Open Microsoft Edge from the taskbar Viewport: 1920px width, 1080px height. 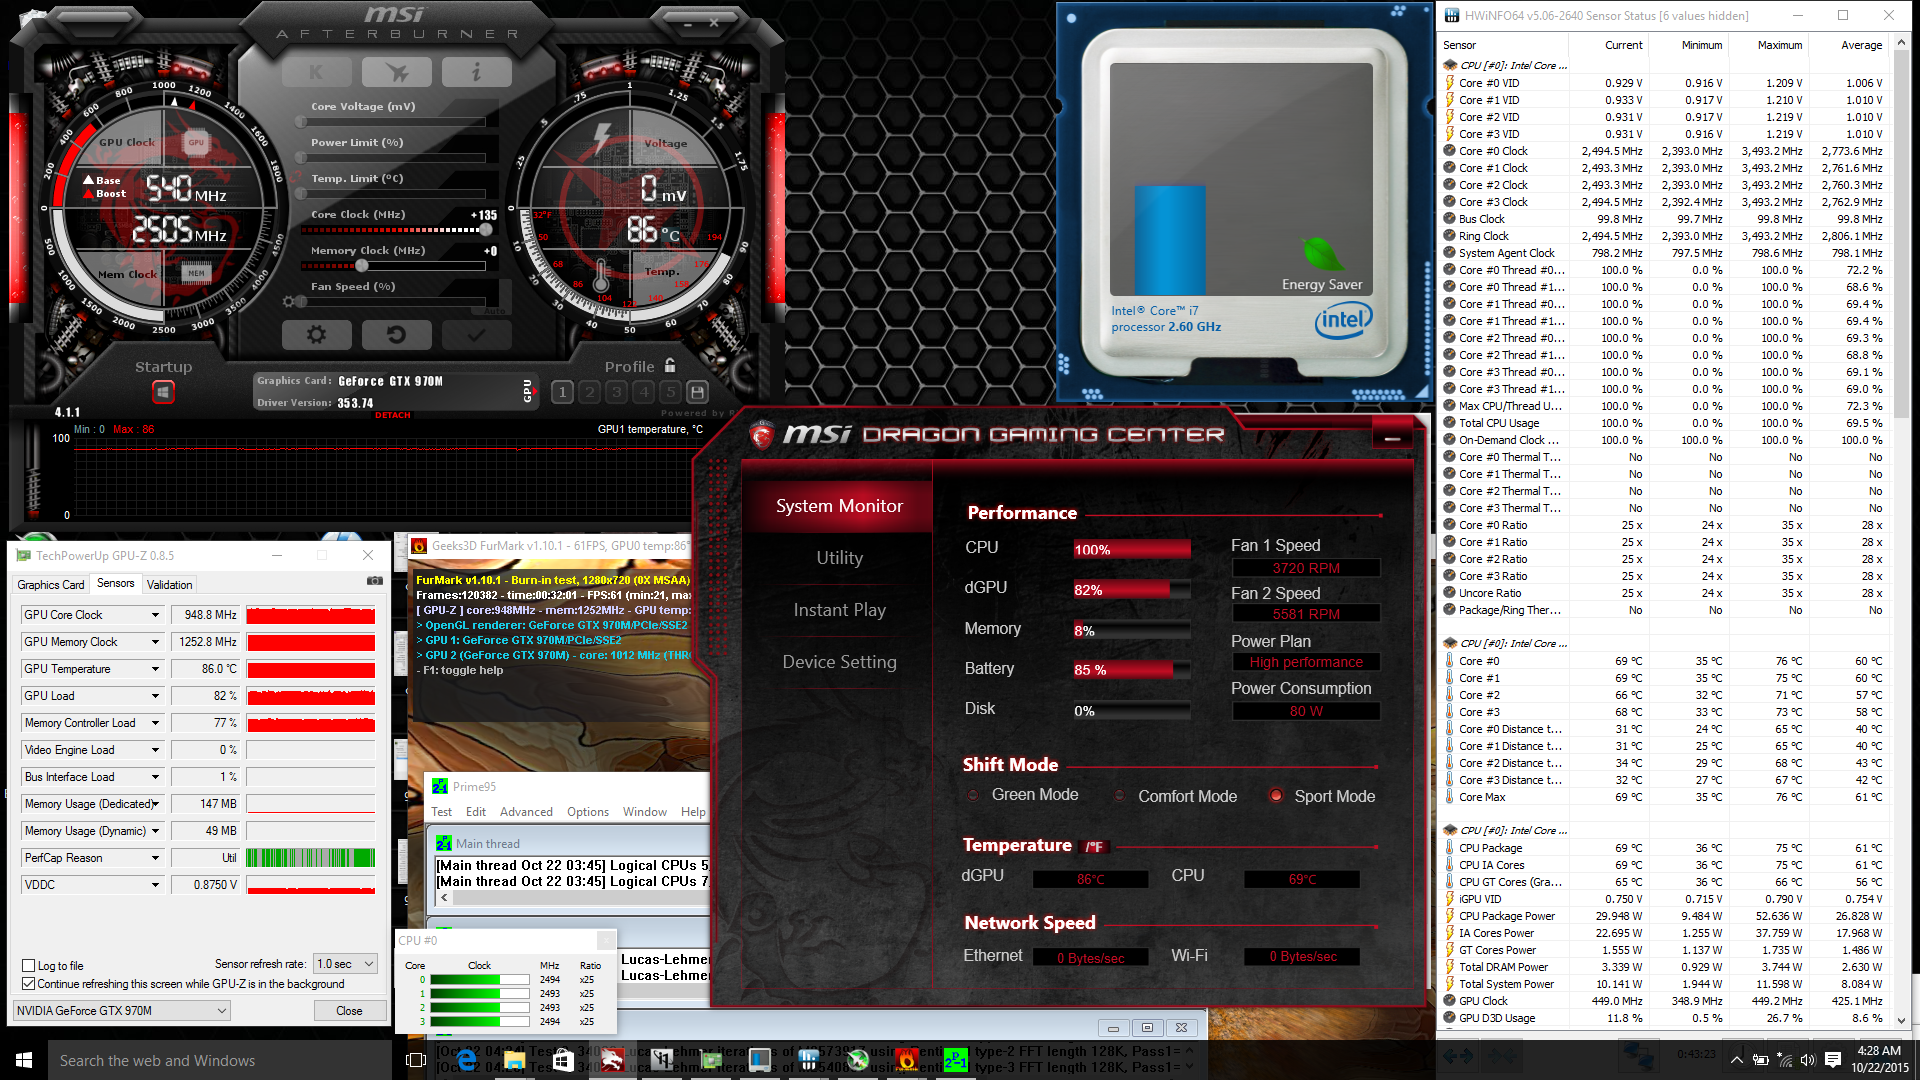pos(465,1060)
